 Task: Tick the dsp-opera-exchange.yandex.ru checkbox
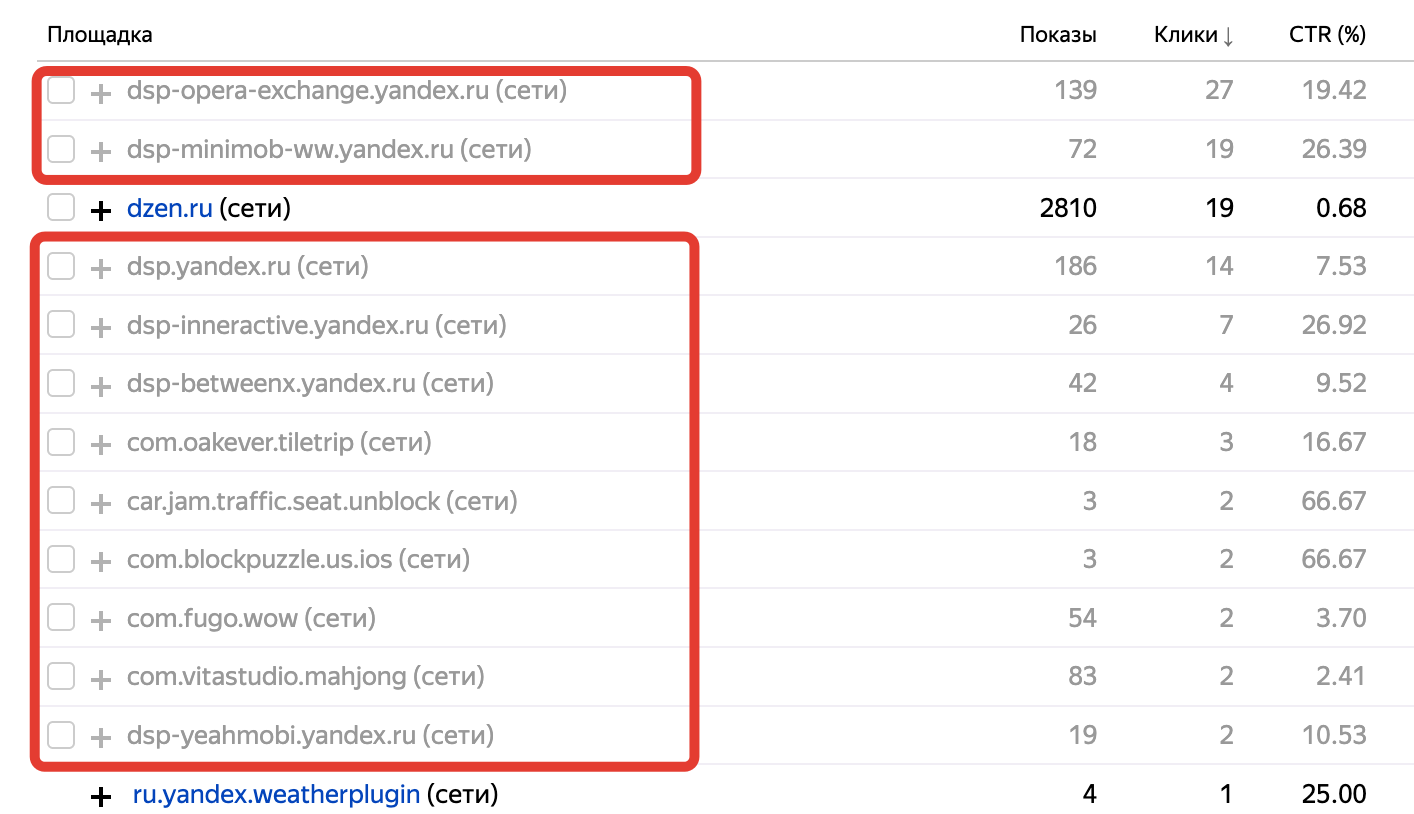tap(61, 91)
